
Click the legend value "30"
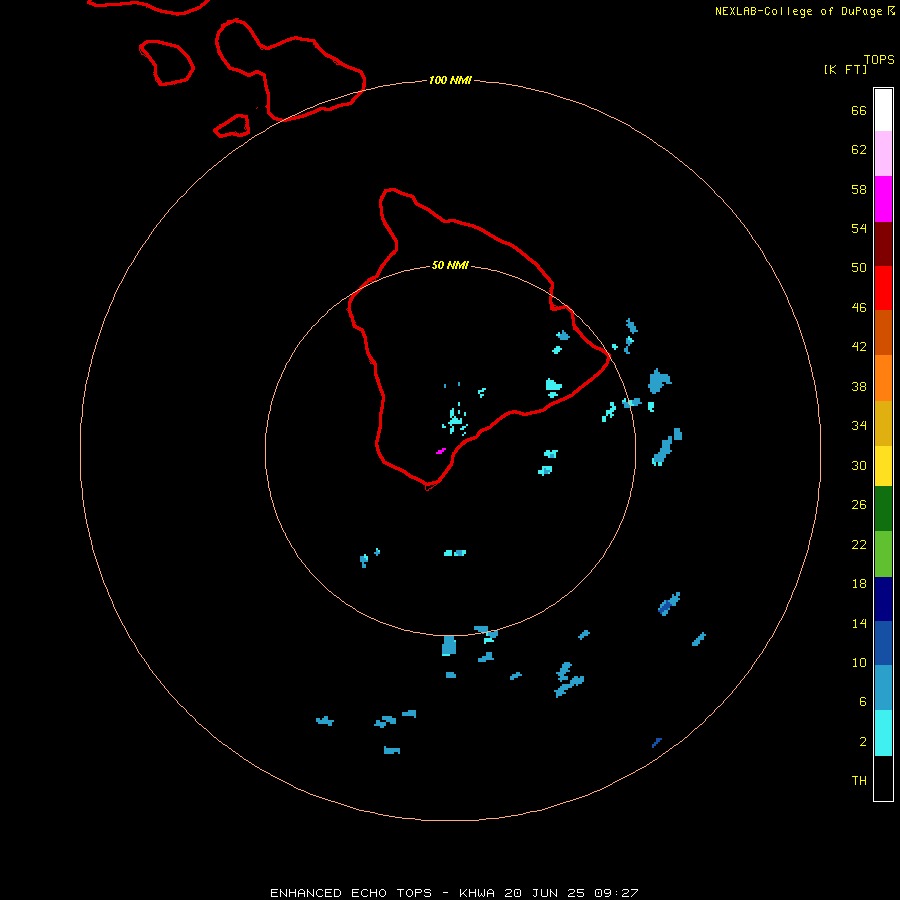pyautogui.click(x=859, y=465)
